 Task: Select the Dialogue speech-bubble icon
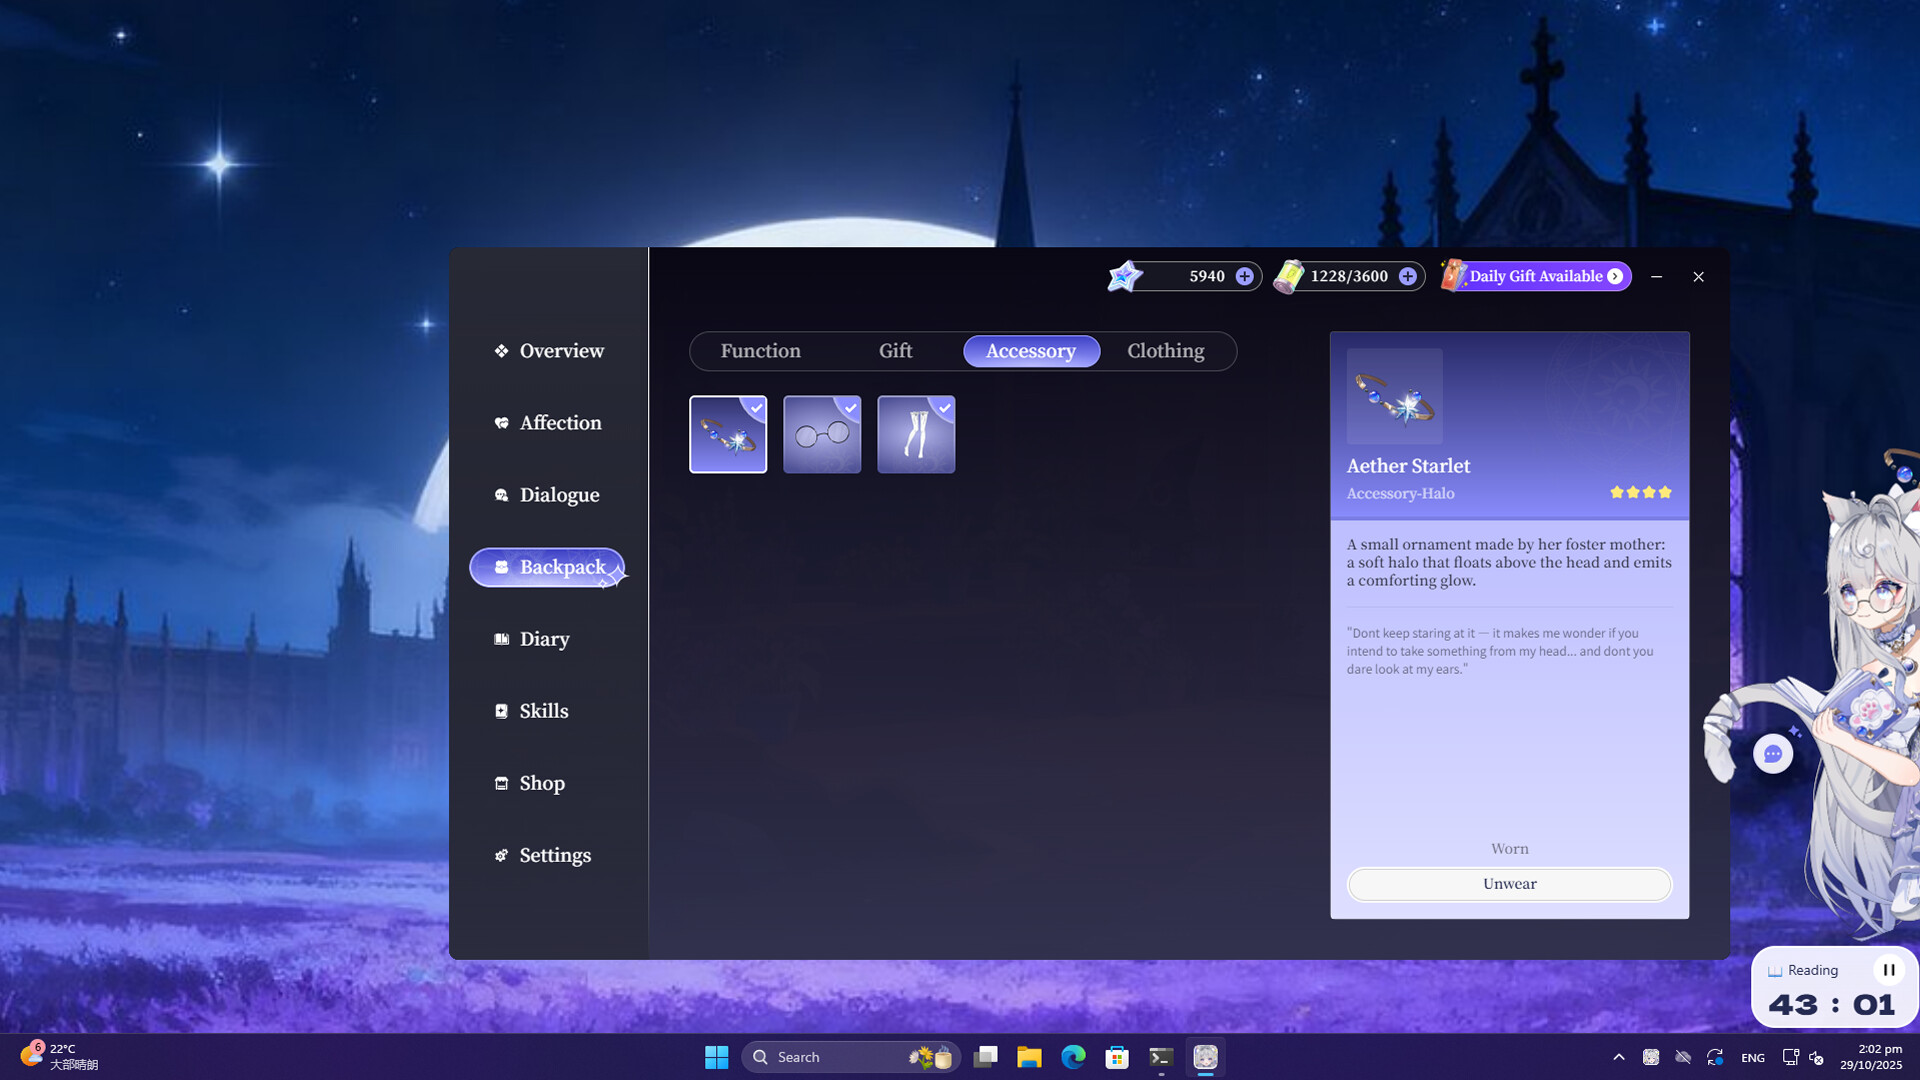tap(502, 495)
